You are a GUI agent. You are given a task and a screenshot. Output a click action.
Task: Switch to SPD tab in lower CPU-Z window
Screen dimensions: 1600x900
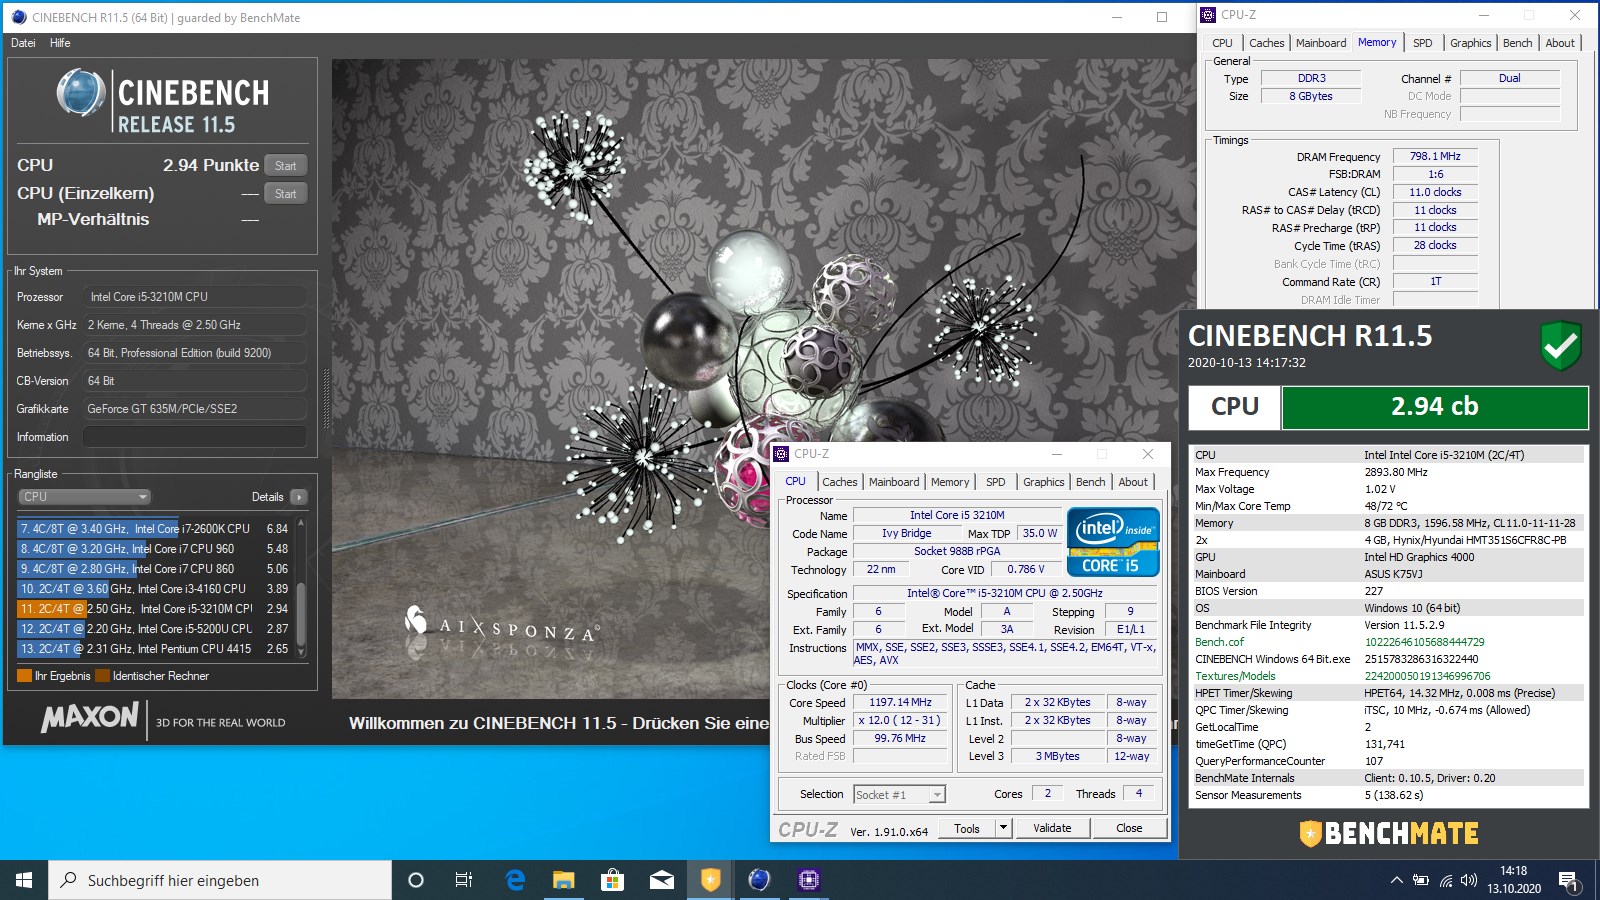pyautogui.click(x=995, y=482)
